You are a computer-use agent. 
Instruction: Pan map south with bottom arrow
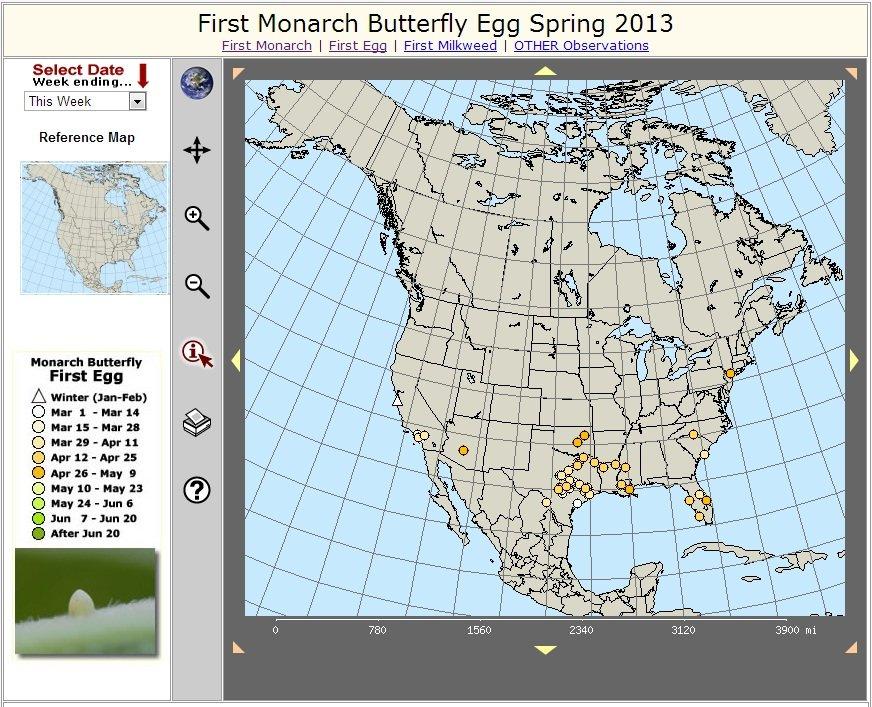pyautogui.click(x=545, y=650)
